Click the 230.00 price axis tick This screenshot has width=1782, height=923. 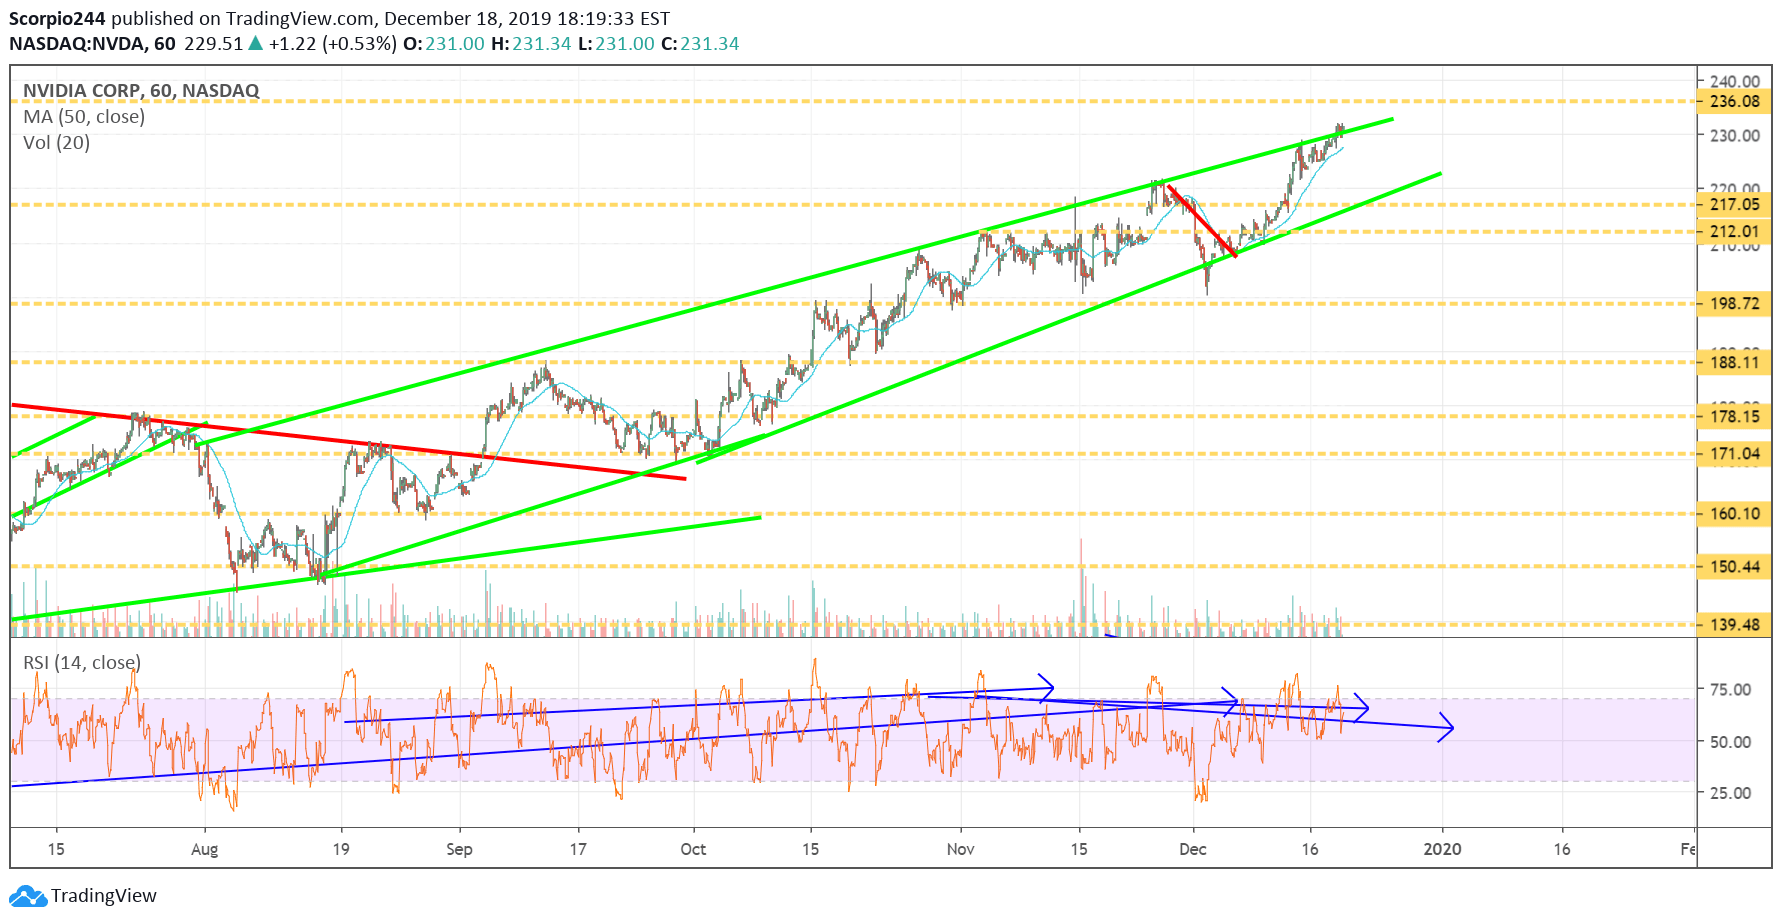1734,135
